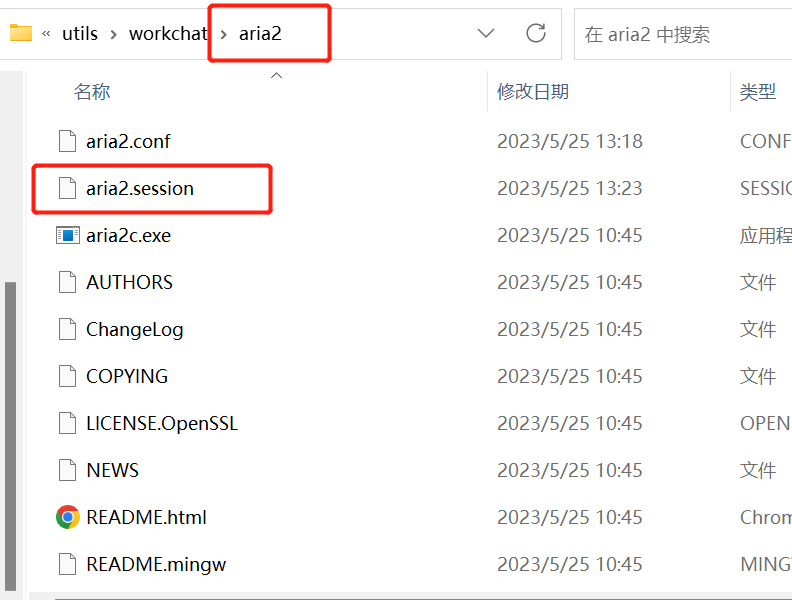Select the aria2c.exe file name

(128, 235)
